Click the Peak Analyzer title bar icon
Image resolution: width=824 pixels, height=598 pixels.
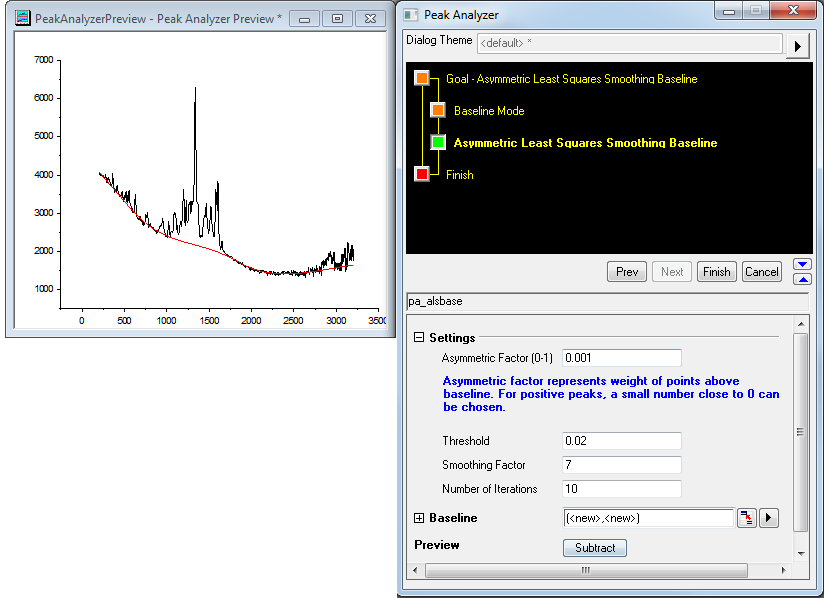click(411, 14)
